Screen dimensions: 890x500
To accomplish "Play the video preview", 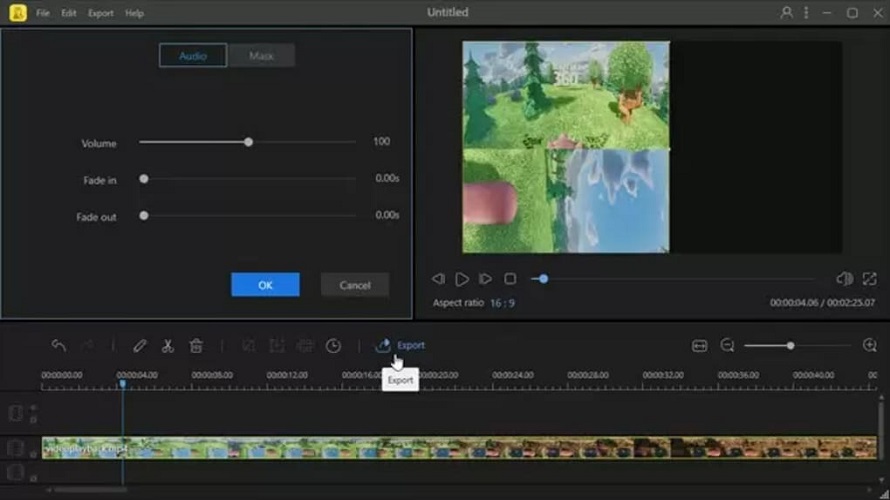I will point(462,279).
